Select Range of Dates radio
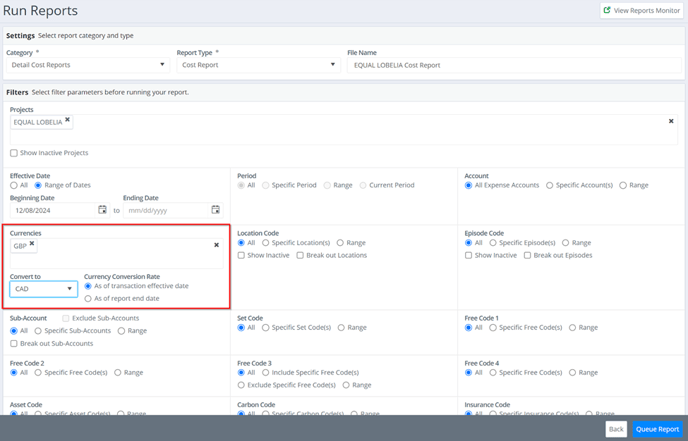688x441 pixels. click(38, 185)
